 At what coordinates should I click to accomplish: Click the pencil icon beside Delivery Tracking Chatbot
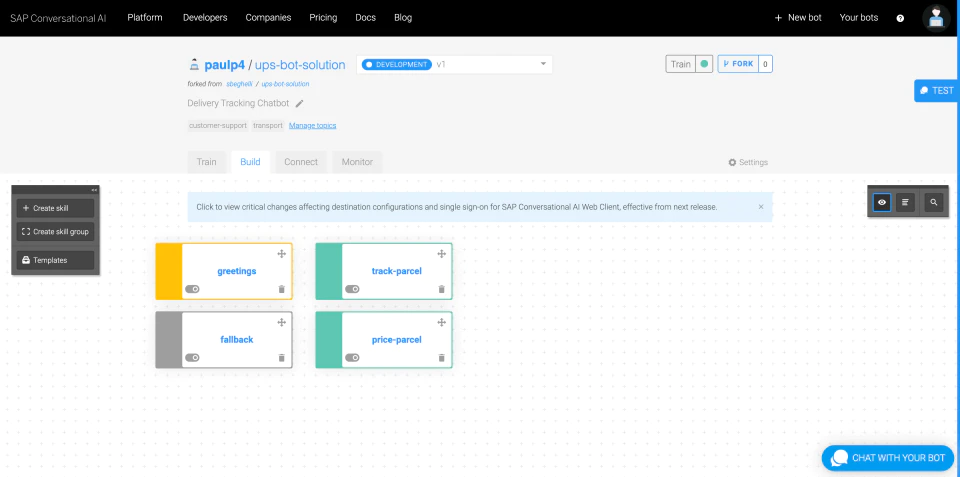(x=299, y=103)
